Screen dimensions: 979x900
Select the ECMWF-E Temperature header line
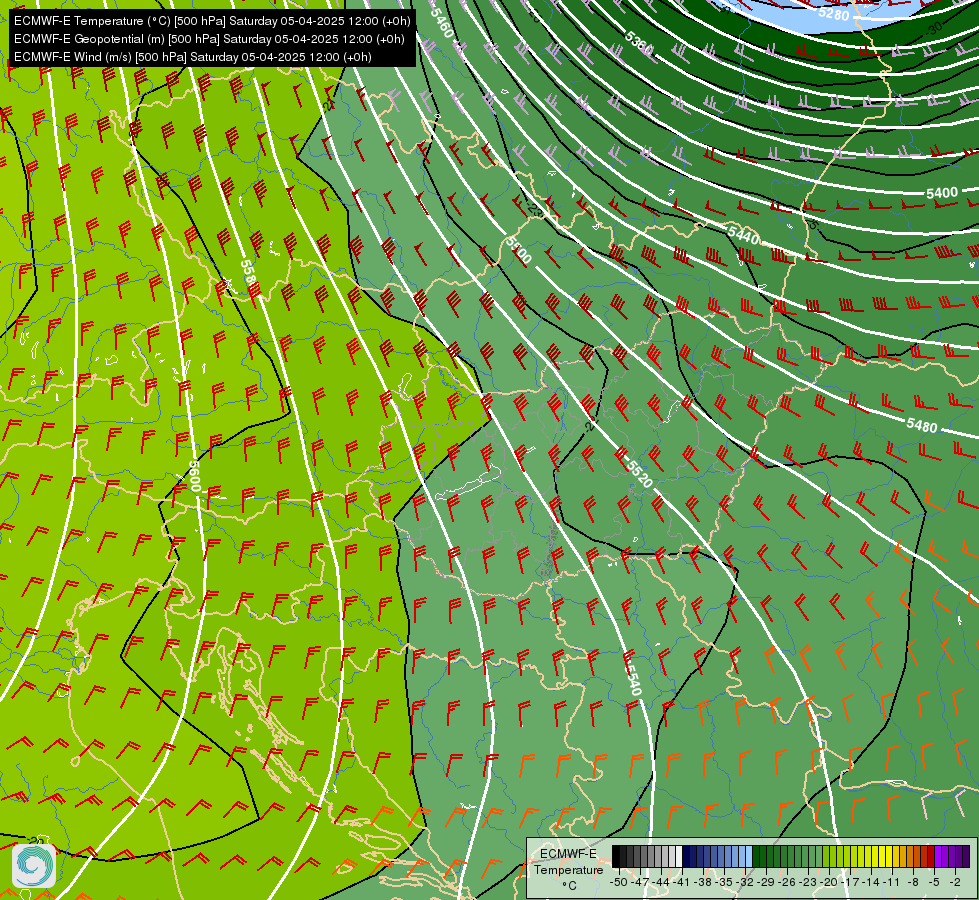[212, 21]
